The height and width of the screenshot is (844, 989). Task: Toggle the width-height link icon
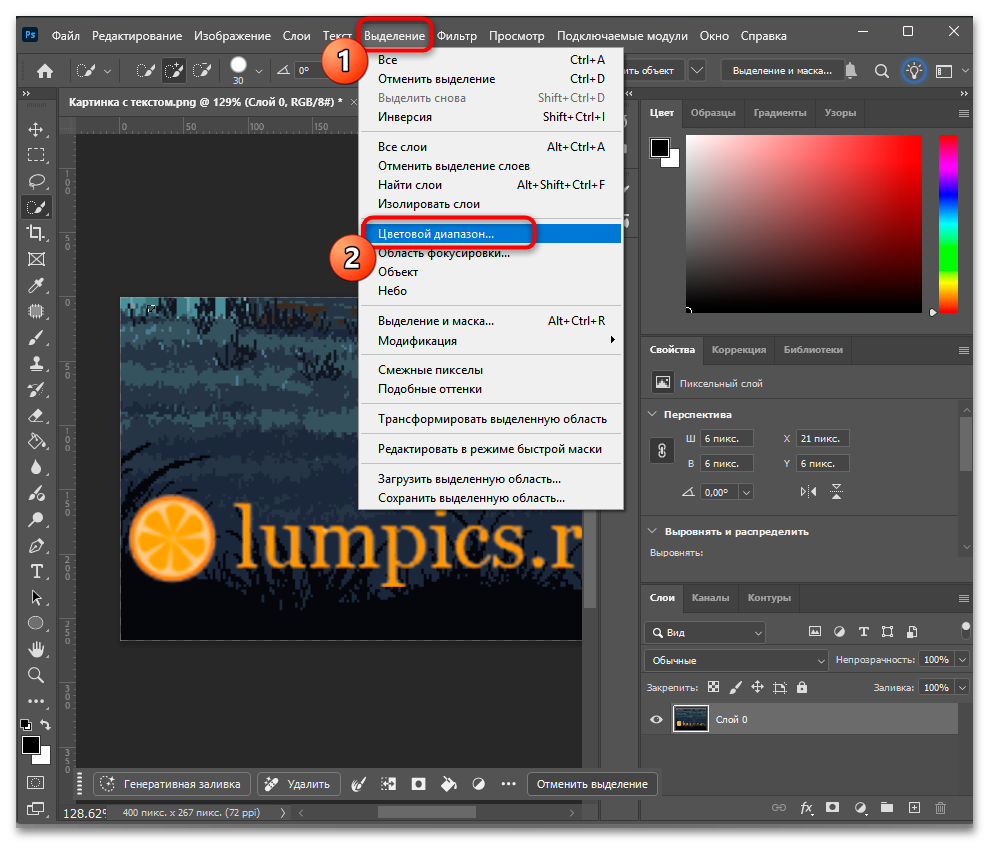click(662, 451)
